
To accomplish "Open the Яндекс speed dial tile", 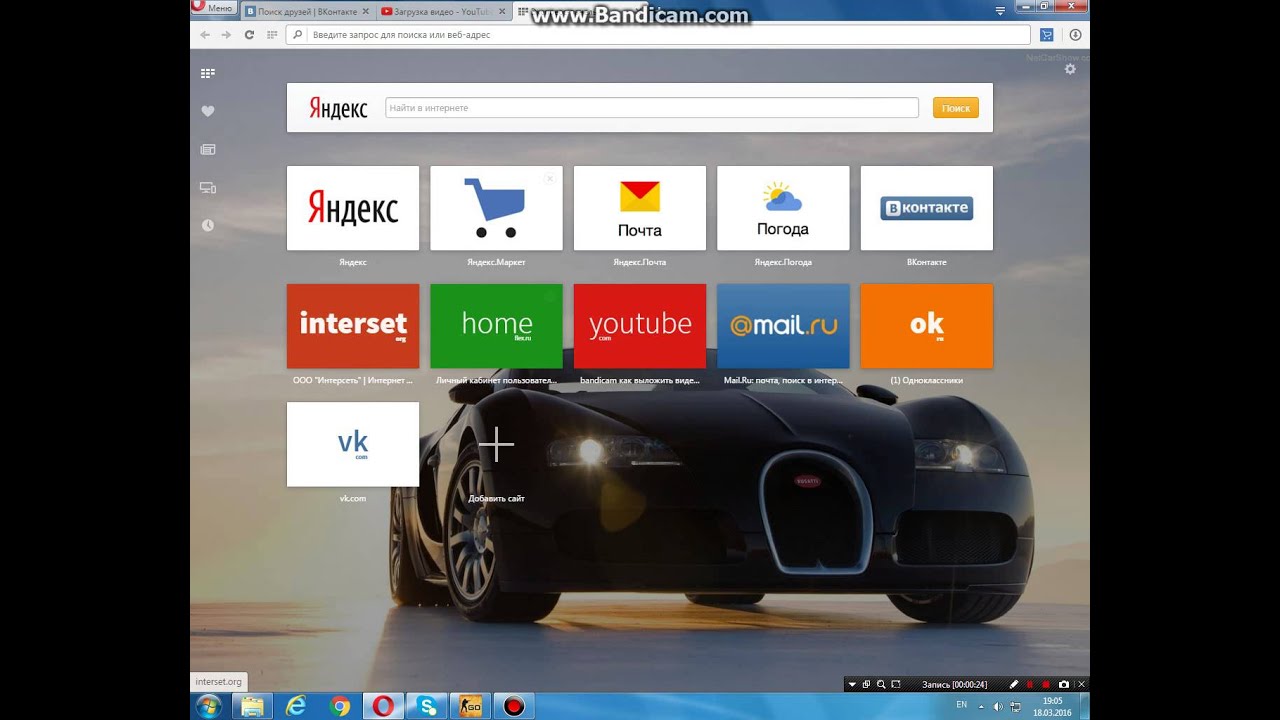I will coord(353,208).
